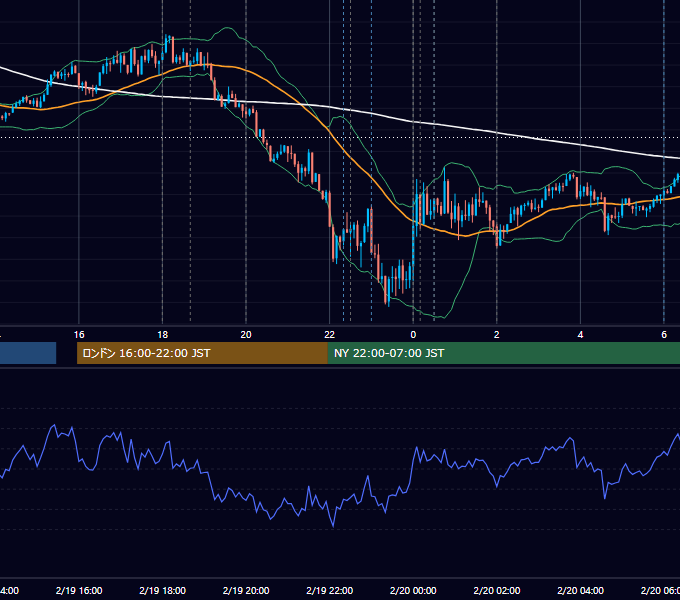Click the 2/19 22:00 date label

pos(330,590)
